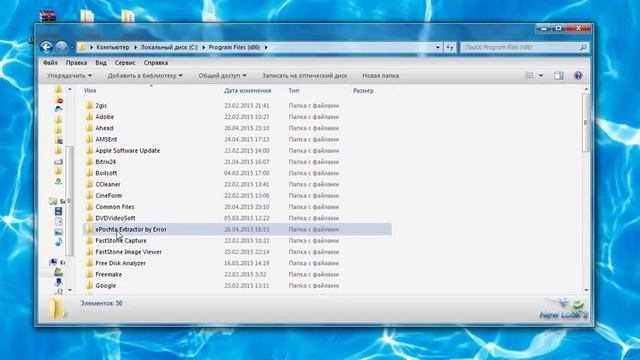Click the folder icon in the address bar
This screenshot has width=640, height=360.
click(x=82, y=47)
